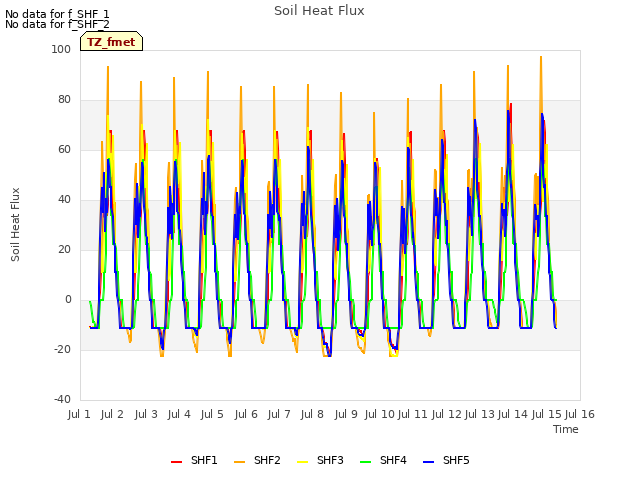
Task: Click the Jul 2 x-axis tick label
Action: coord(112,414)
